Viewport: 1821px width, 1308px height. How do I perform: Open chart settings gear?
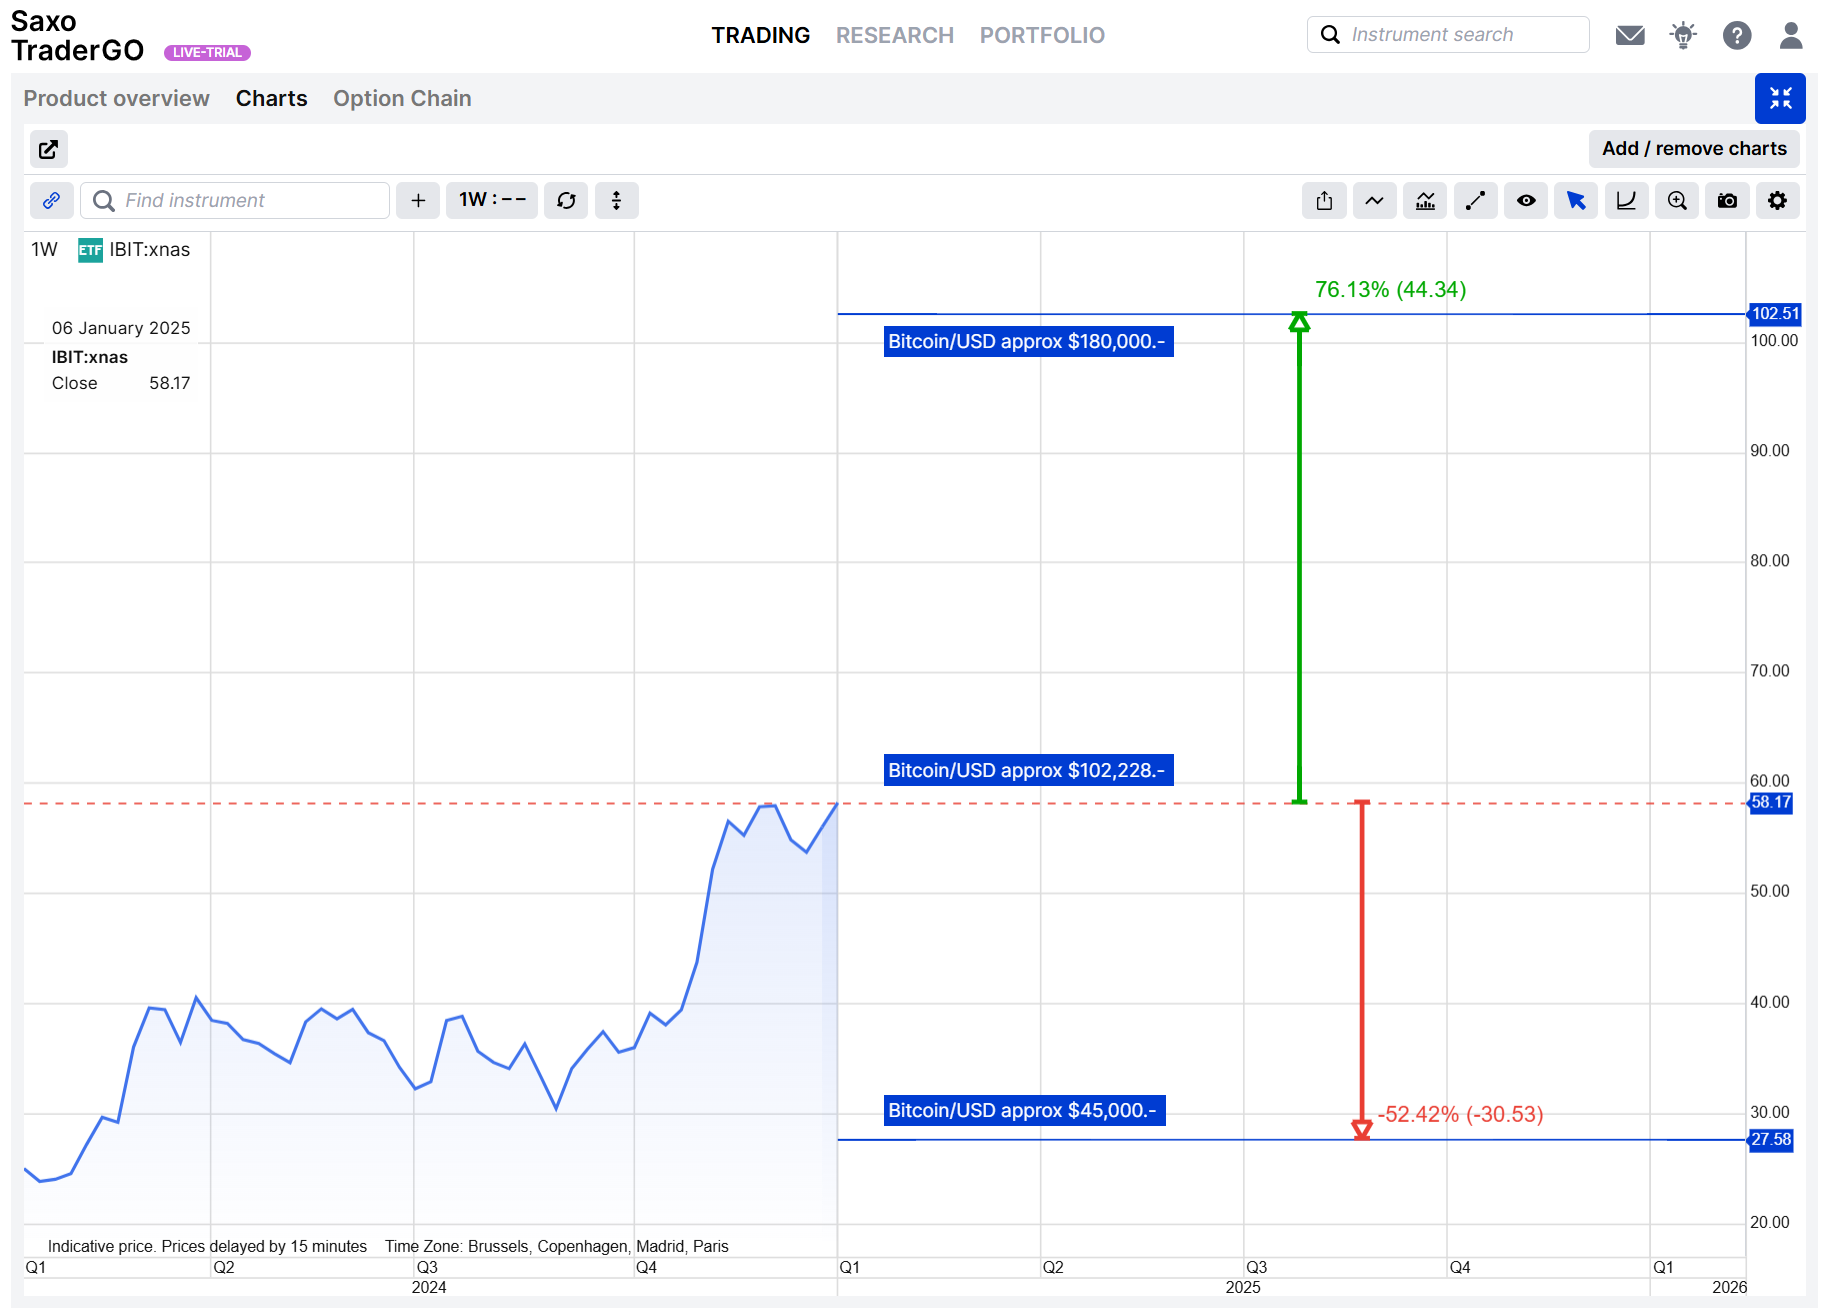(1777, 201)
